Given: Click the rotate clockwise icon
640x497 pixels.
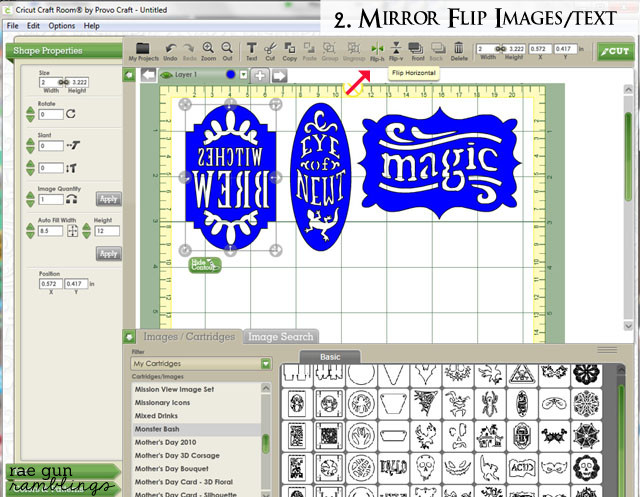Looking at the screenshot, I should point(71,114).
